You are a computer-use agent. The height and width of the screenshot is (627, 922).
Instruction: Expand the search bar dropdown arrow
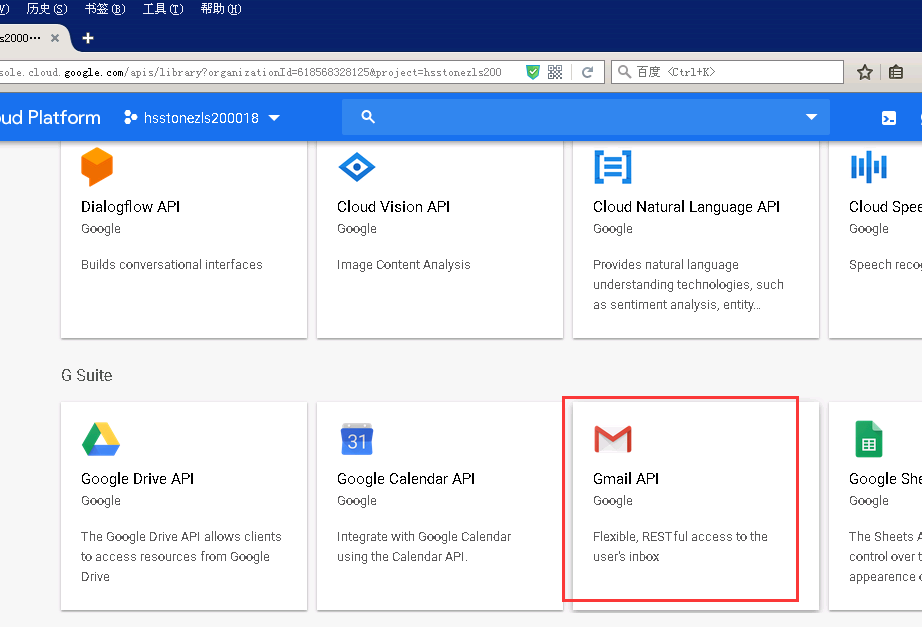coord(811,116)
